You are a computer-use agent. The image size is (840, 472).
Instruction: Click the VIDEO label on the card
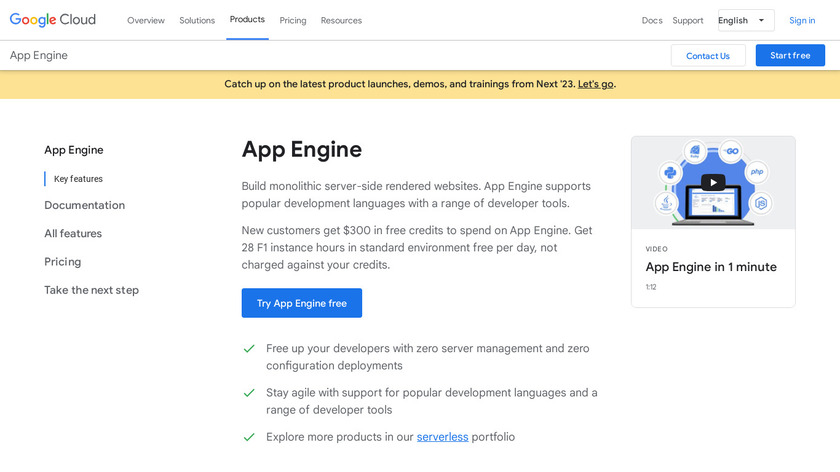pos(656,249)
